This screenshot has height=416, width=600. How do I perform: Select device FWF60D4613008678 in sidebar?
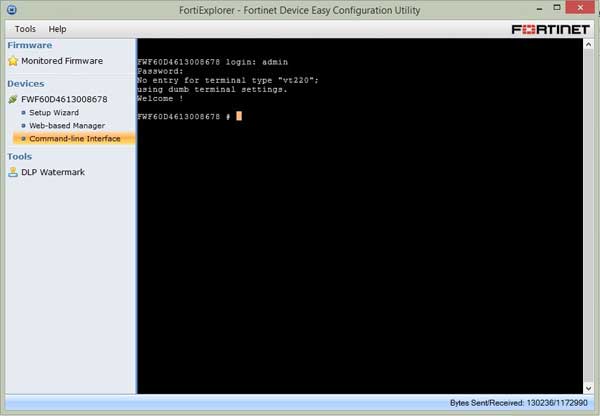point(64,99)
